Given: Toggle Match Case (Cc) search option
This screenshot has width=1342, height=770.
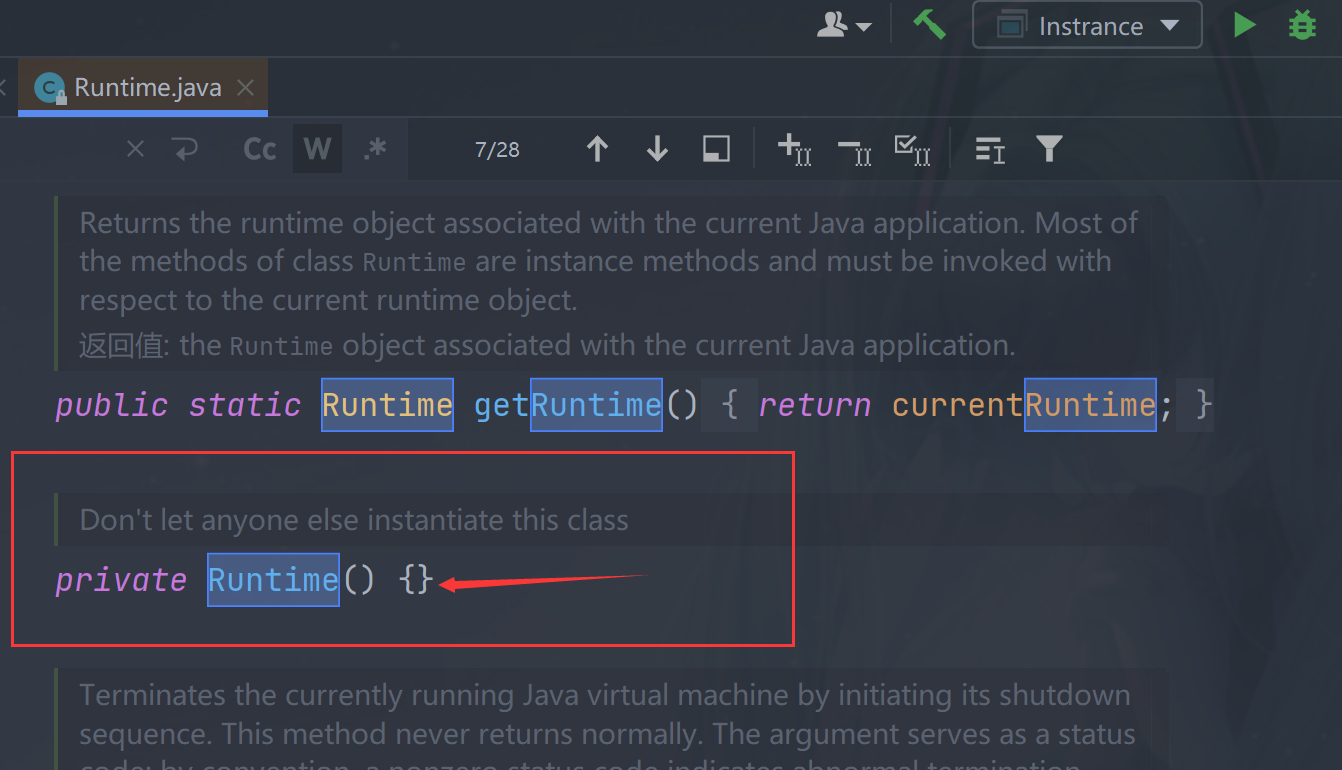Looking at the screenshot, I should click(x=260, y=150).
